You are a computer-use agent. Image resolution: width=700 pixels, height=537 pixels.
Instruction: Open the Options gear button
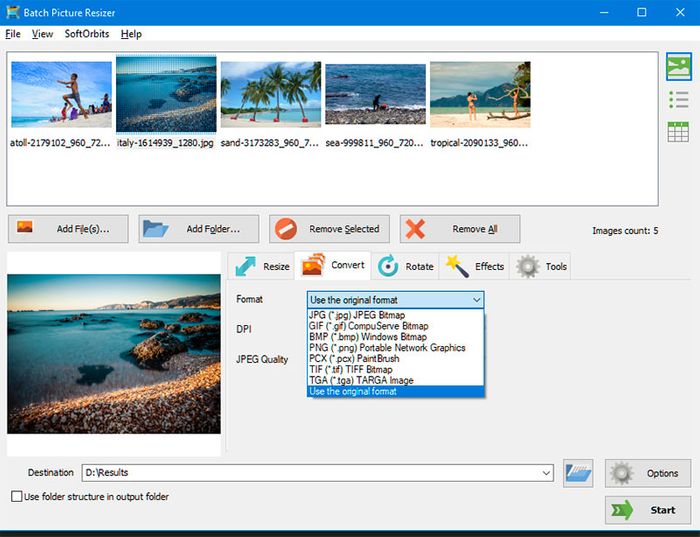click(648, 473)
